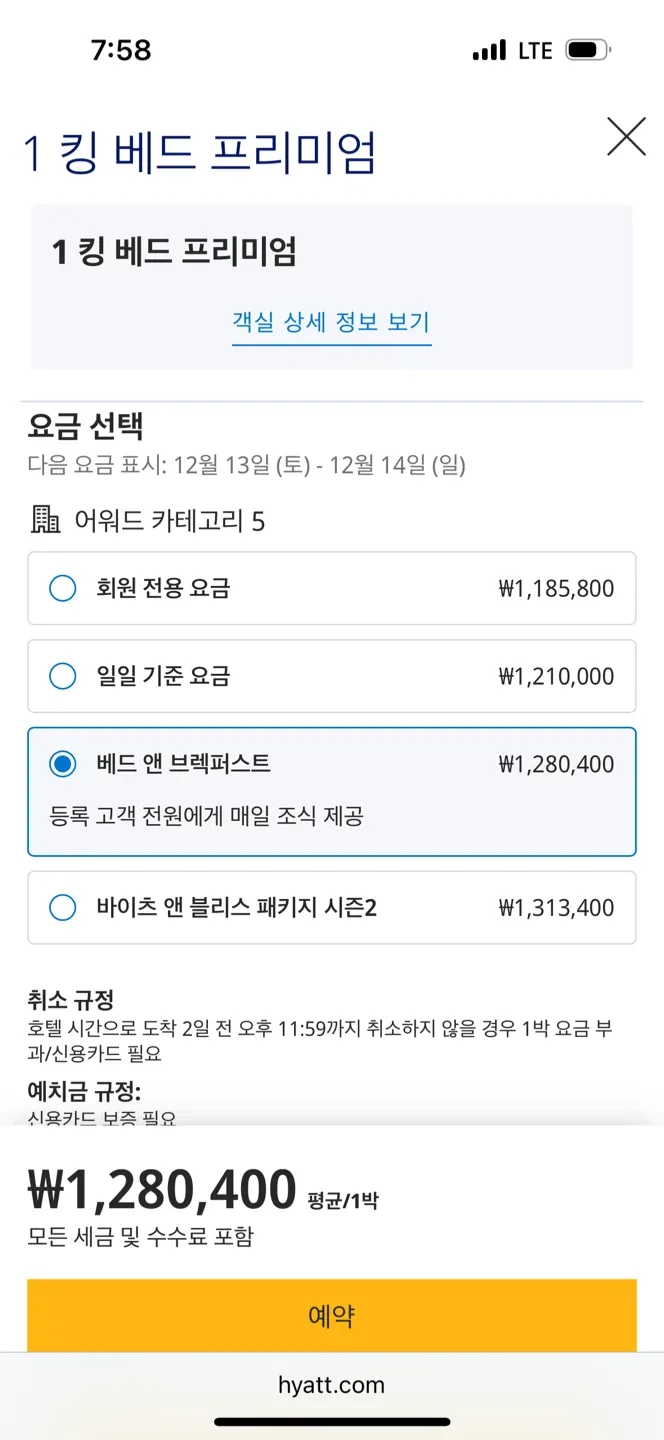Tap the yellow 예약 booking button
The width and height of the screenshot is (664, 1440).
pyautogui.click(x=331, y=1315)
